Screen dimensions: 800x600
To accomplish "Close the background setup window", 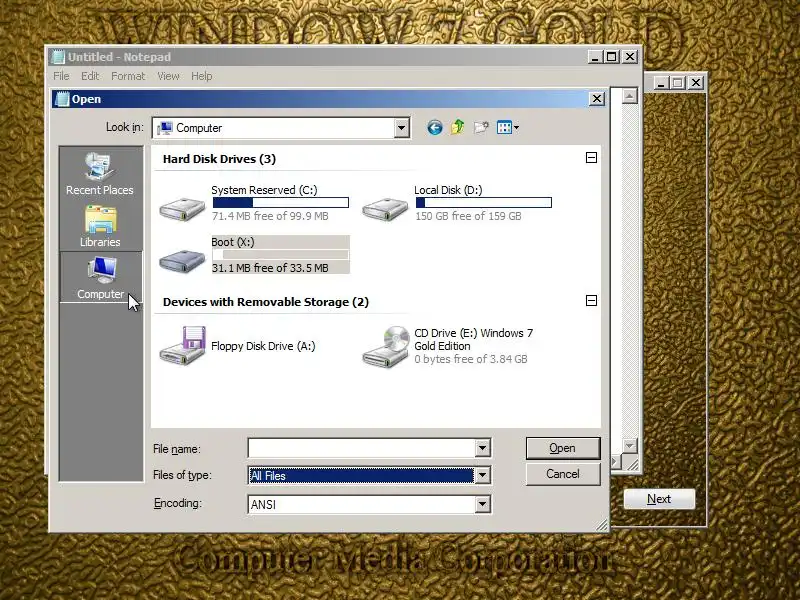I will click(x=695, y=83).
